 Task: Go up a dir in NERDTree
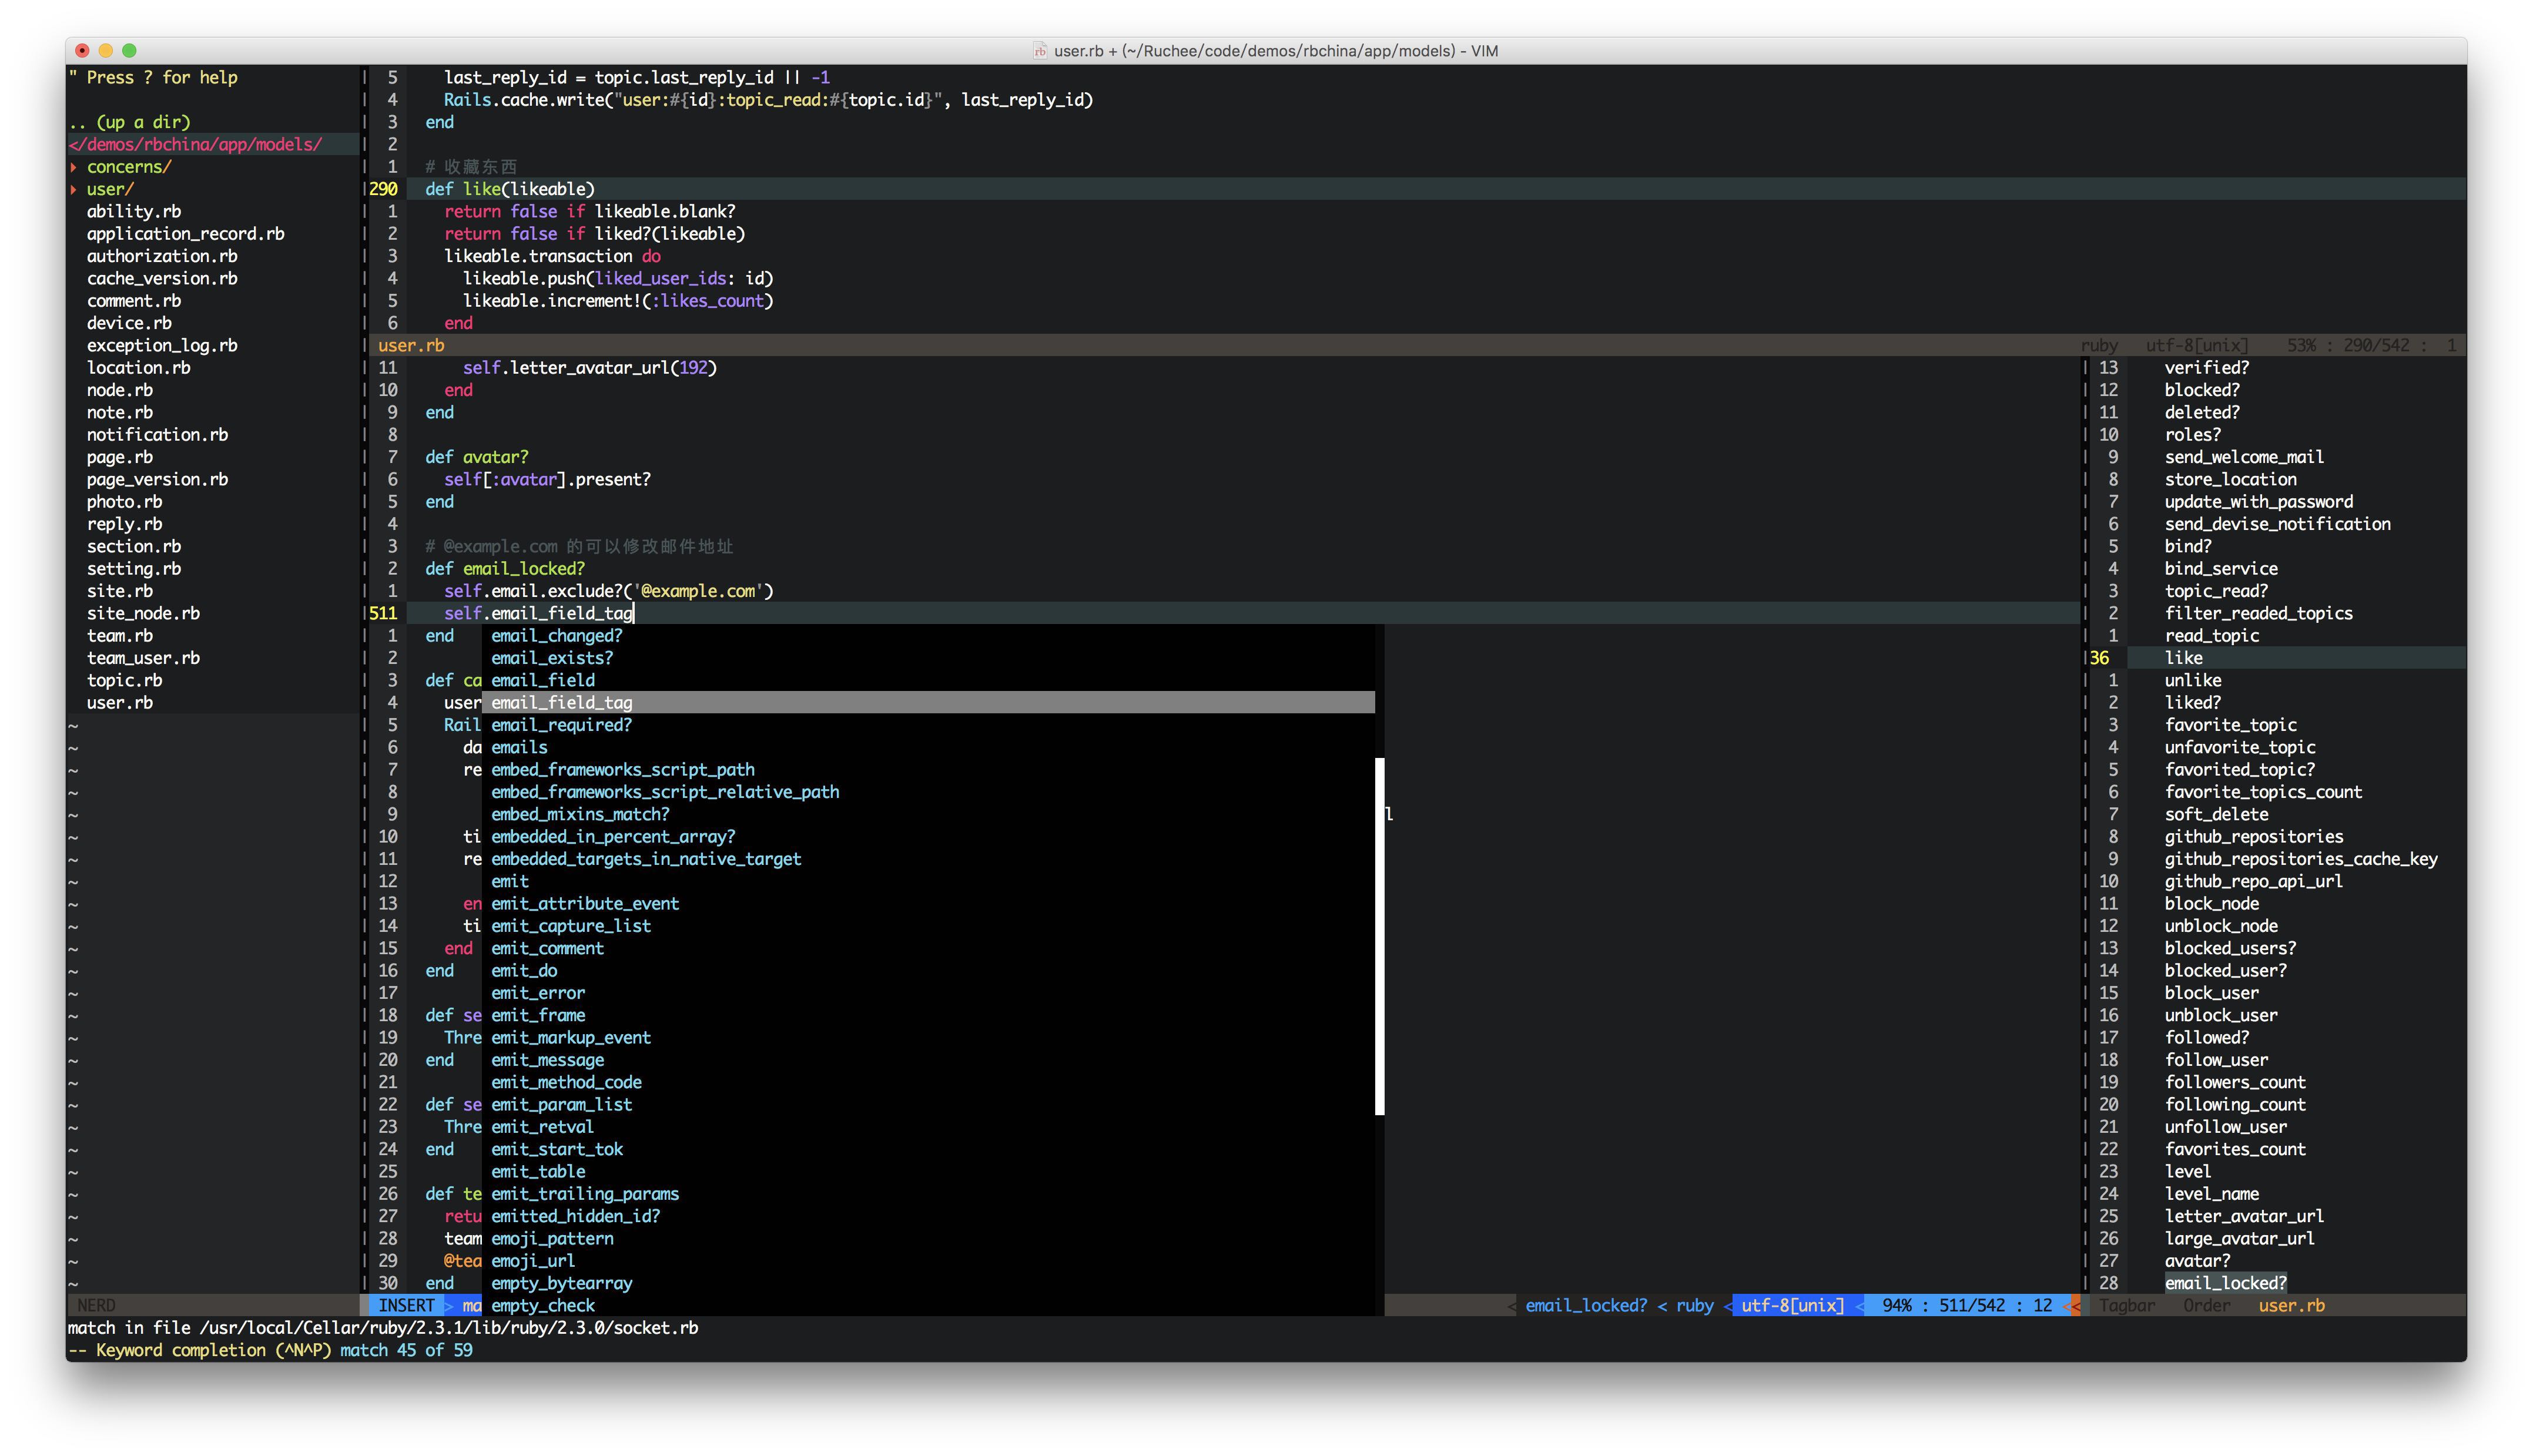(130, 122)
